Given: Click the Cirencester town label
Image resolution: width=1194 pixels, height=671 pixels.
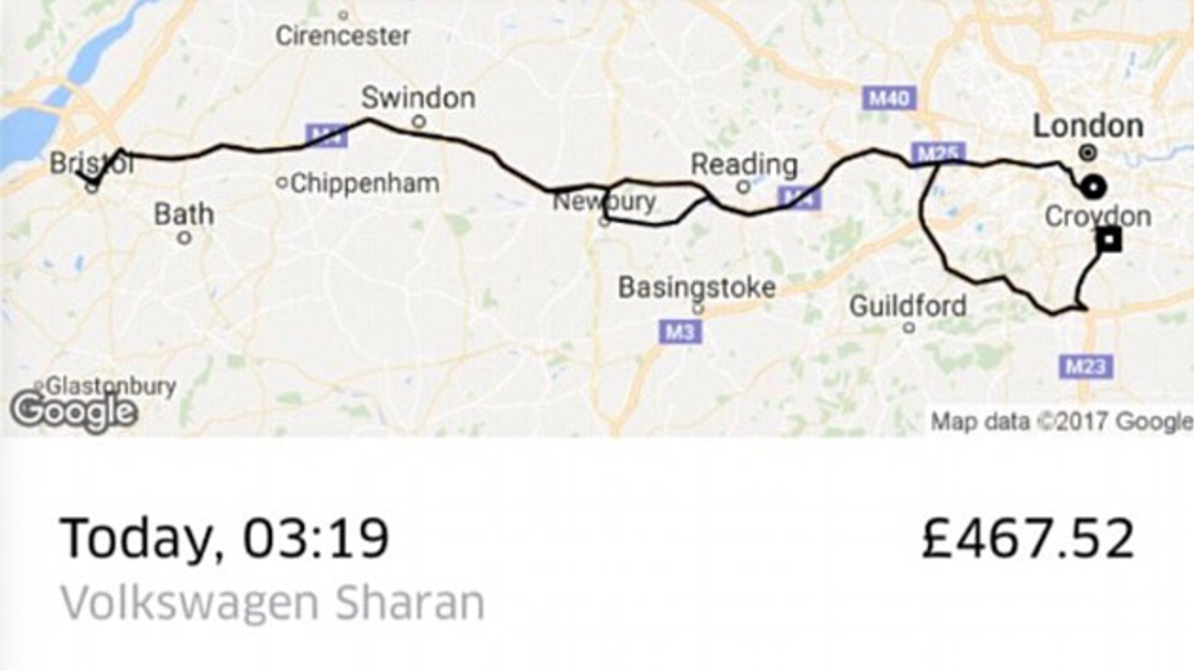Looking at the screenshot, I should [343, 35].
